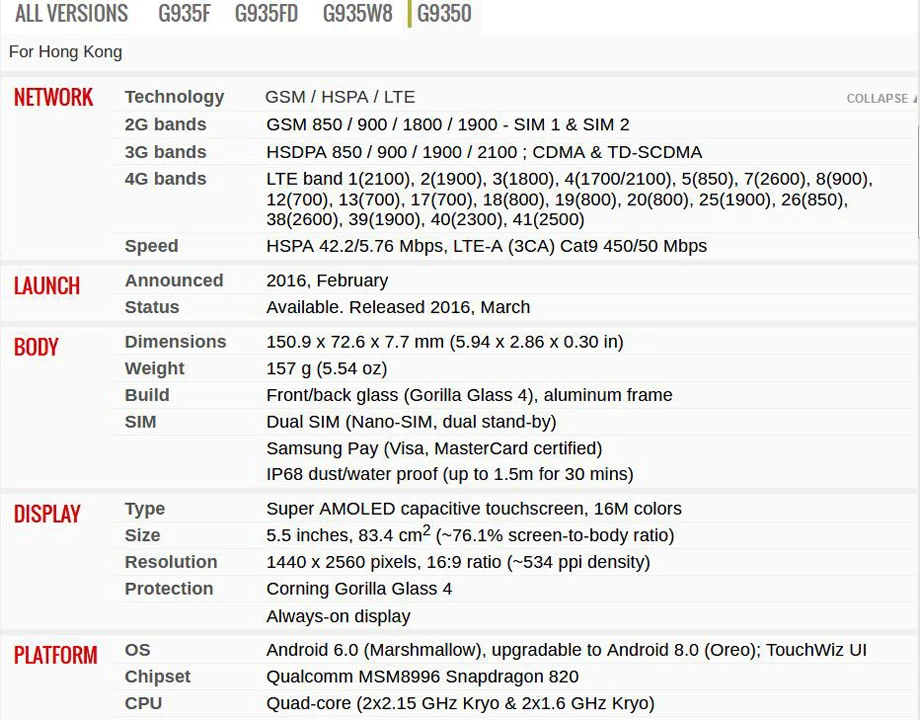Click the value 'Corning Gorilla Glass 4'
Viewport: 920px width, 720px height.
point(359,589)
